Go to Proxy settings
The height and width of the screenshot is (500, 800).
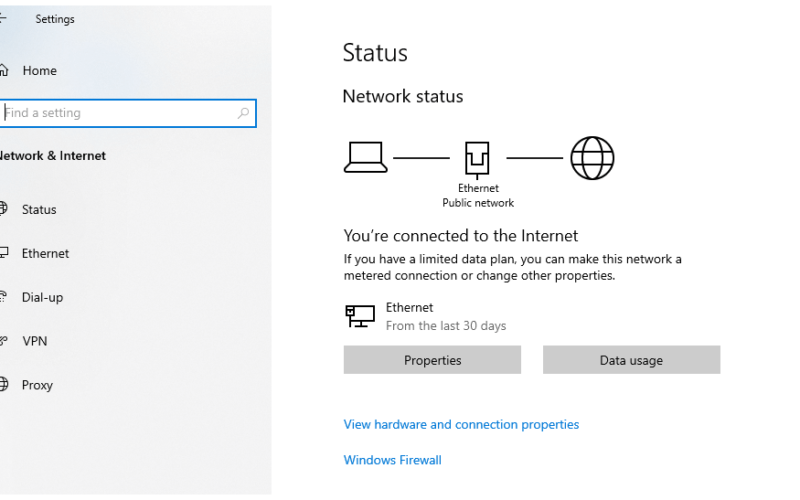coord(37,385)
